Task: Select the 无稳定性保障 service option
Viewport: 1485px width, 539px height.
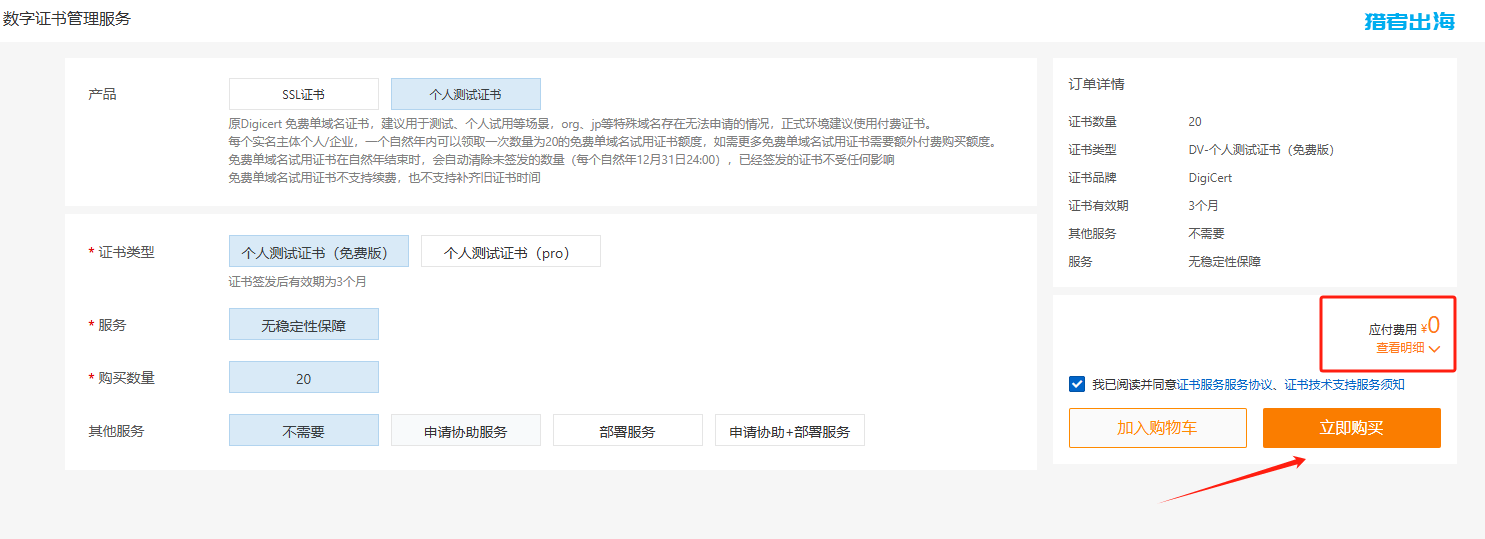Action: point(304,324)
